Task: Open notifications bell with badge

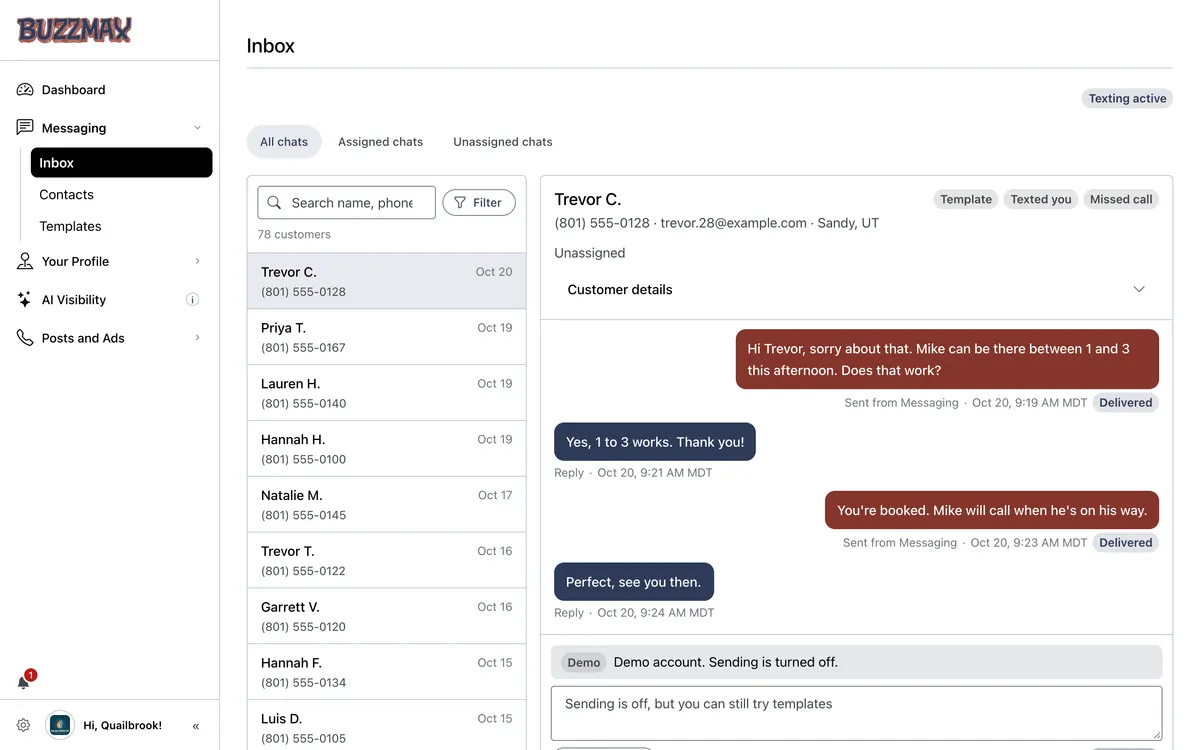Action: pyautogui.click(x=25, y=681)
